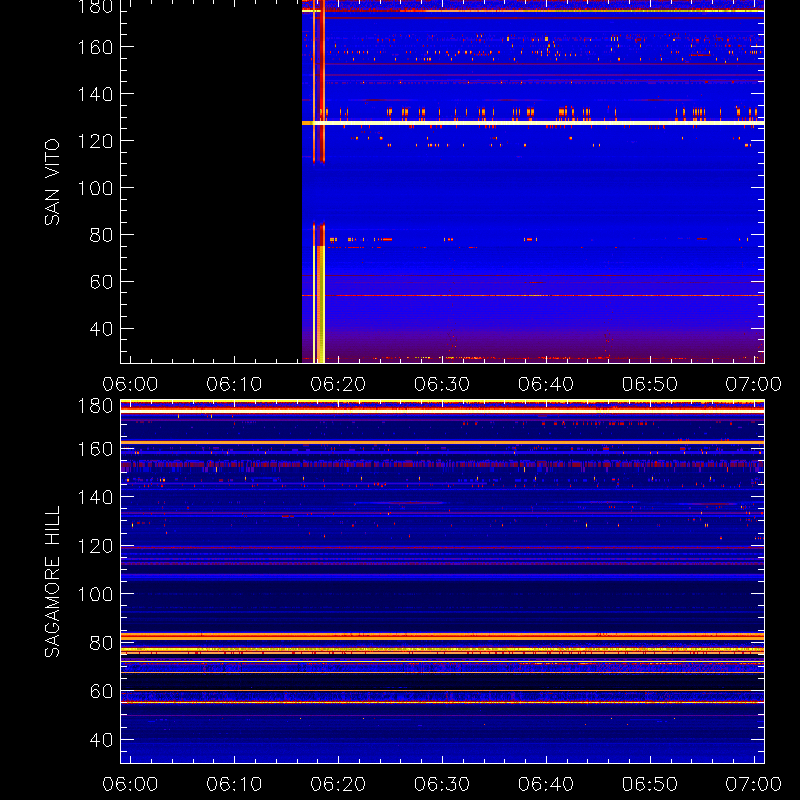800x800 pixels.
Task: Select the 100 tick label on San Vito axis
Action: click(95, 188)
